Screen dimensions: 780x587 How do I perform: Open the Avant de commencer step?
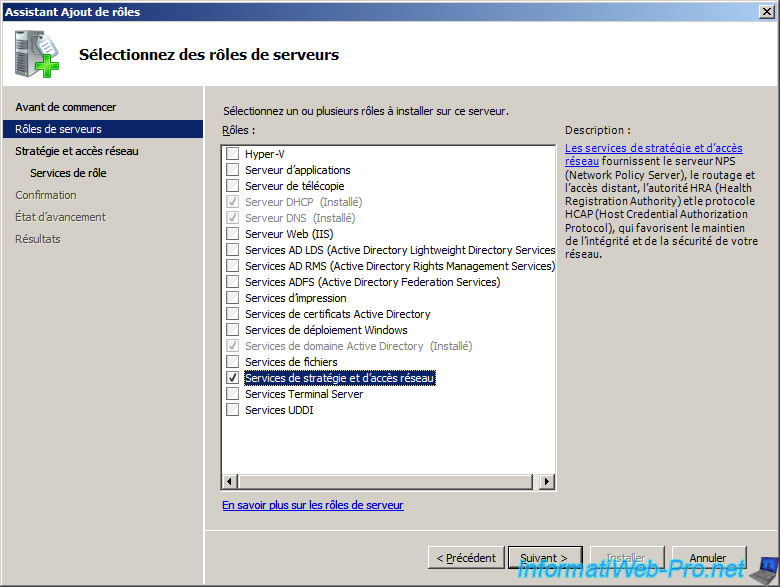66,107
